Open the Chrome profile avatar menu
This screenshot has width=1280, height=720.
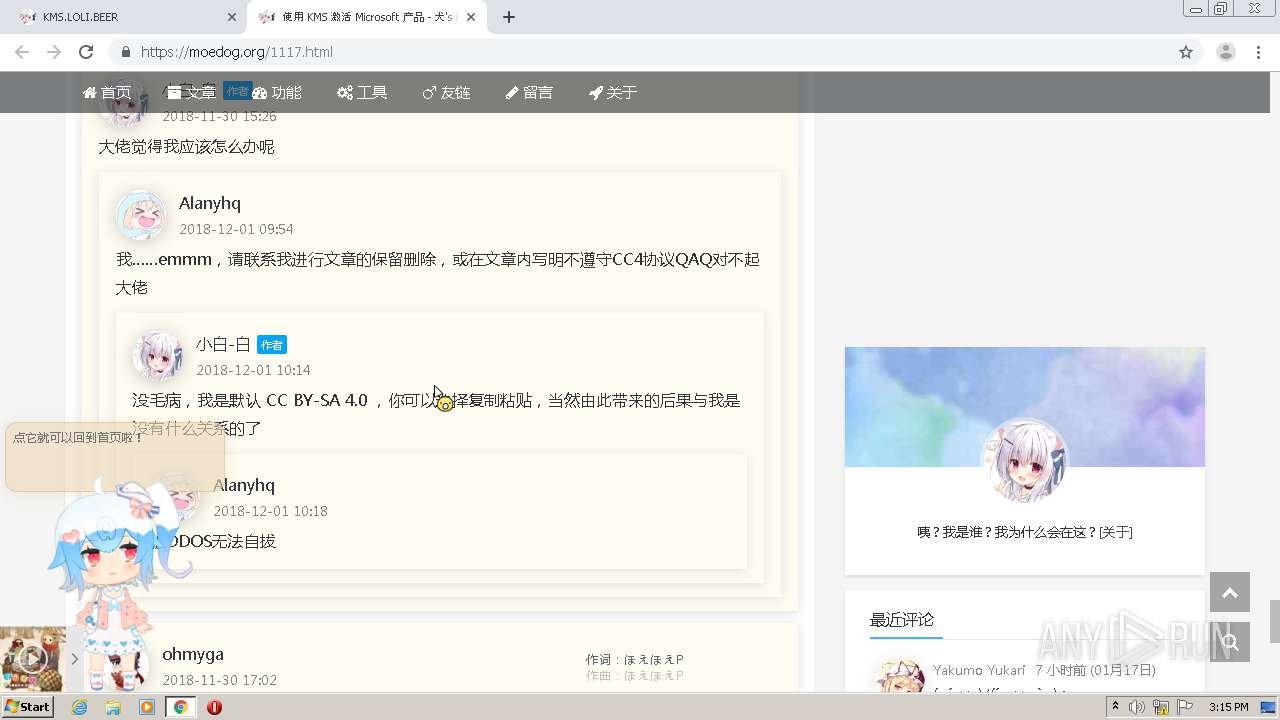[1226, 52]
